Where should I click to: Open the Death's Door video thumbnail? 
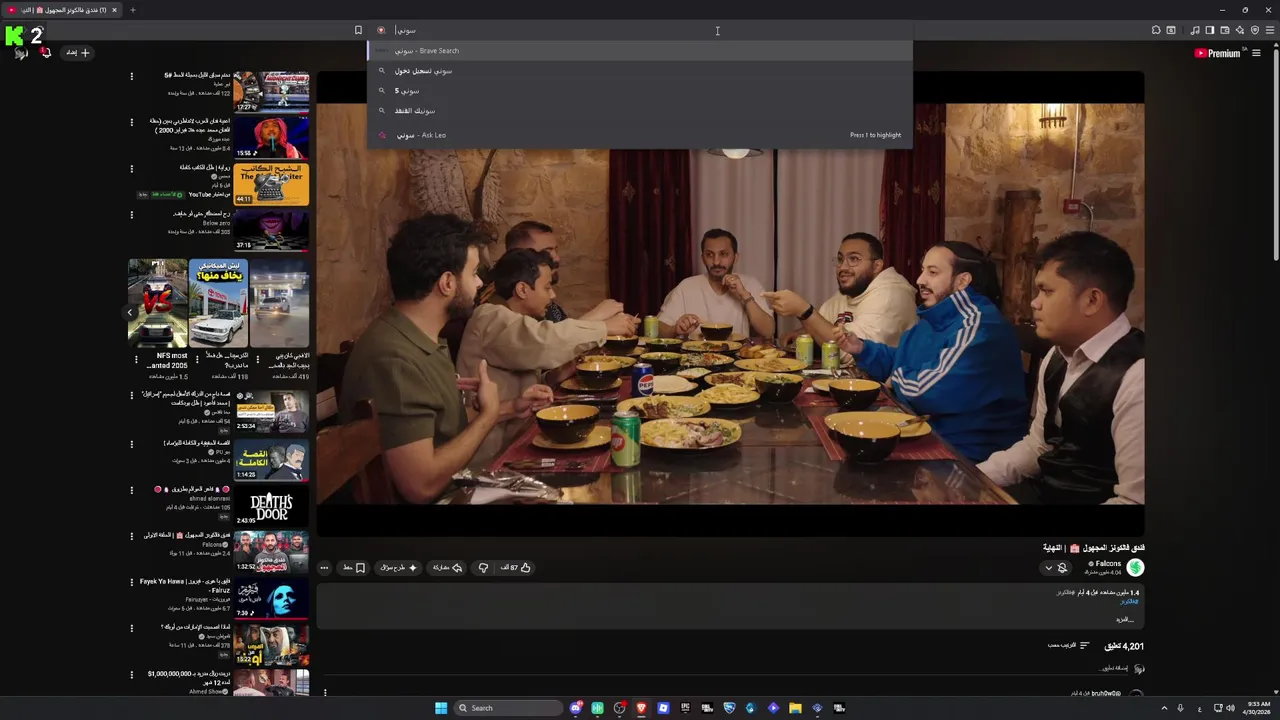(x=271, y=507)
